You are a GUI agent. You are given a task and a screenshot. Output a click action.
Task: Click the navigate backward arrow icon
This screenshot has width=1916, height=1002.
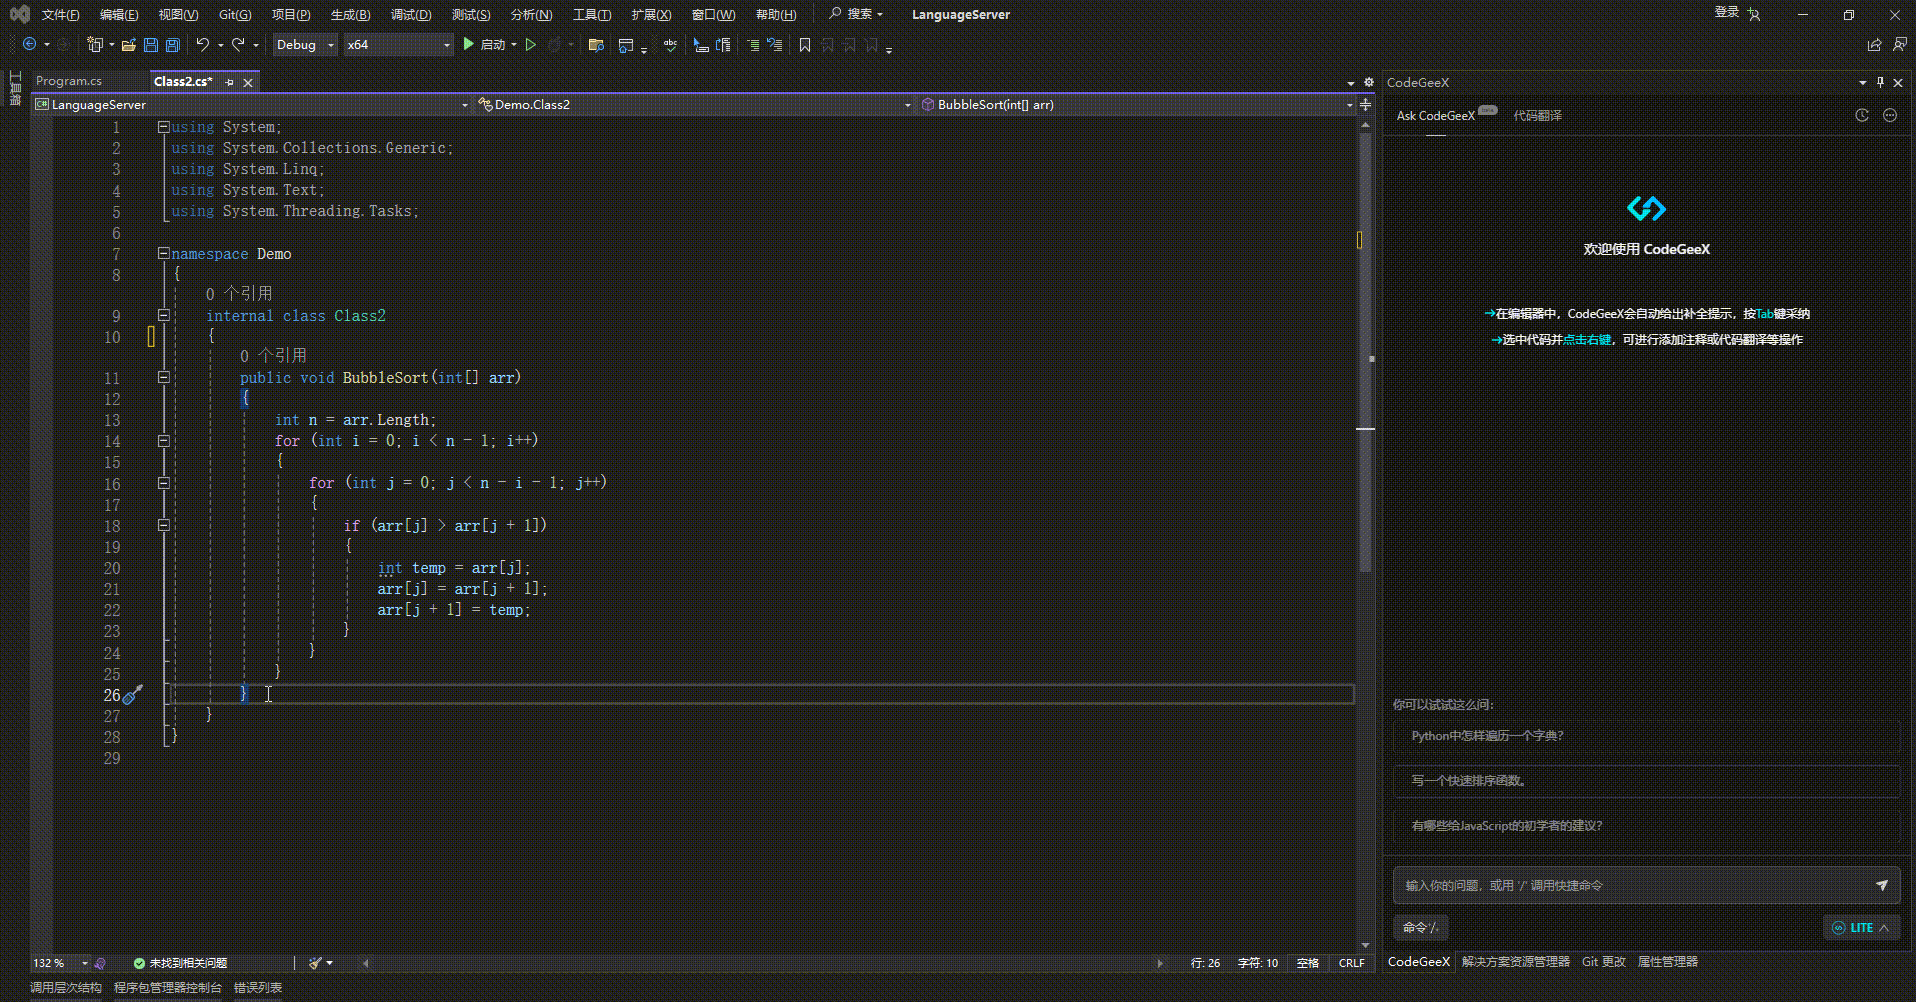pyautogui.click(x=30, y=44)
